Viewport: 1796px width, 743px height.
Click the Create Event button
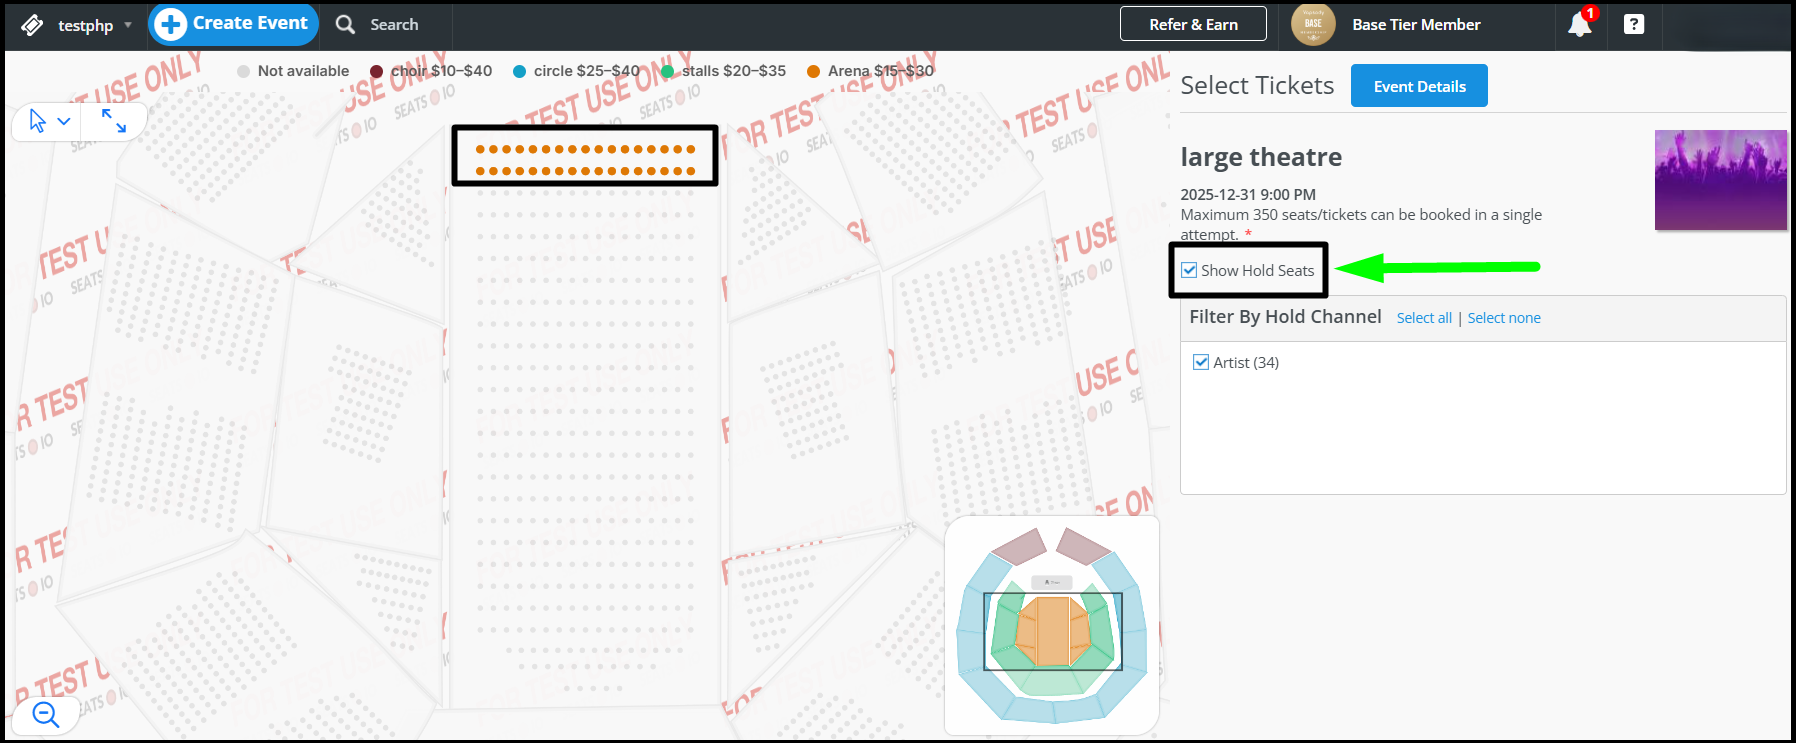234,24
